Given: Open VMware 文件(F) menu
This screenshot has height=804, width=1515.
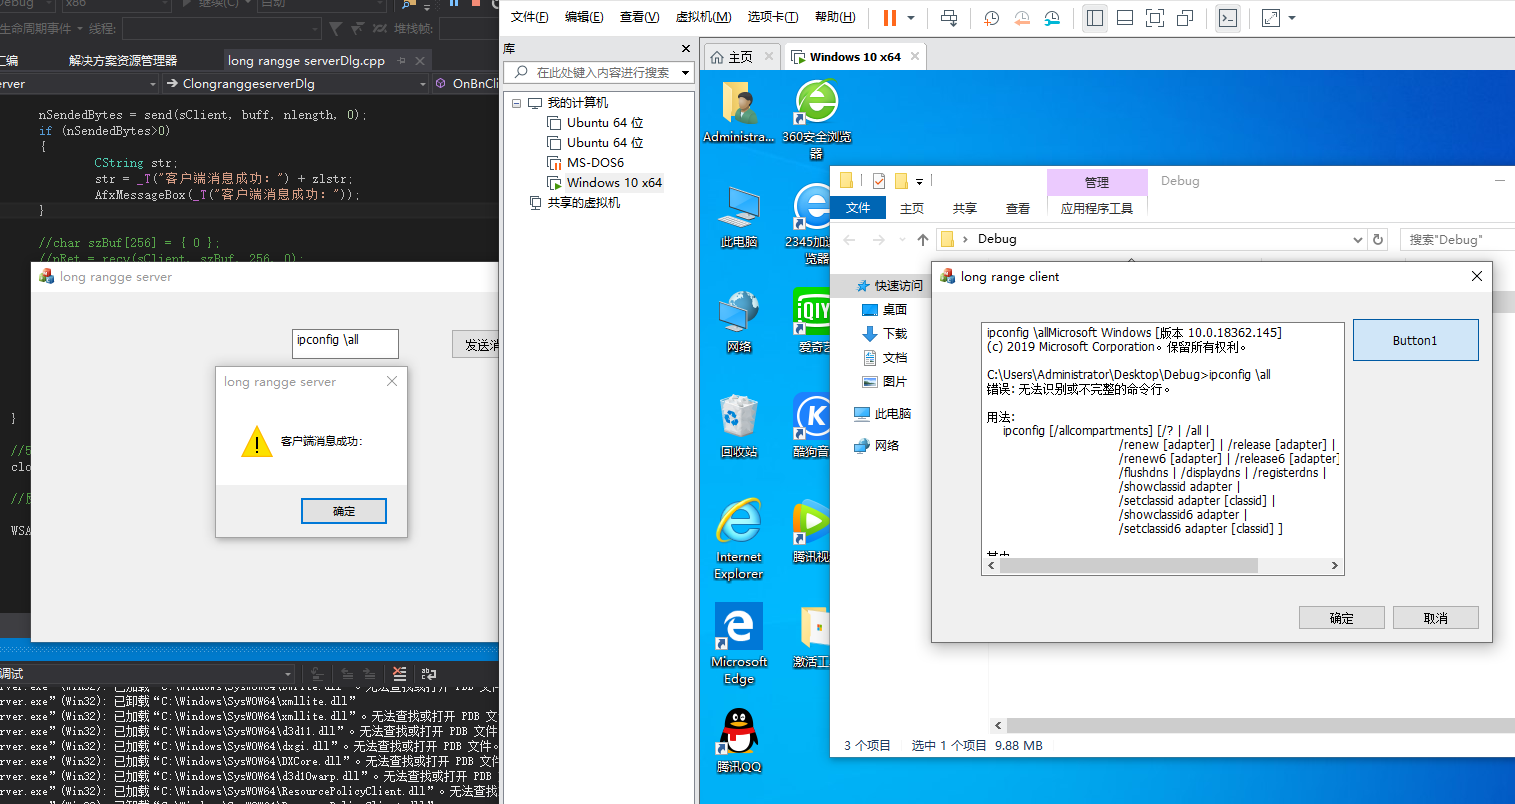Looking at the screenshot, I should point(529,17).
